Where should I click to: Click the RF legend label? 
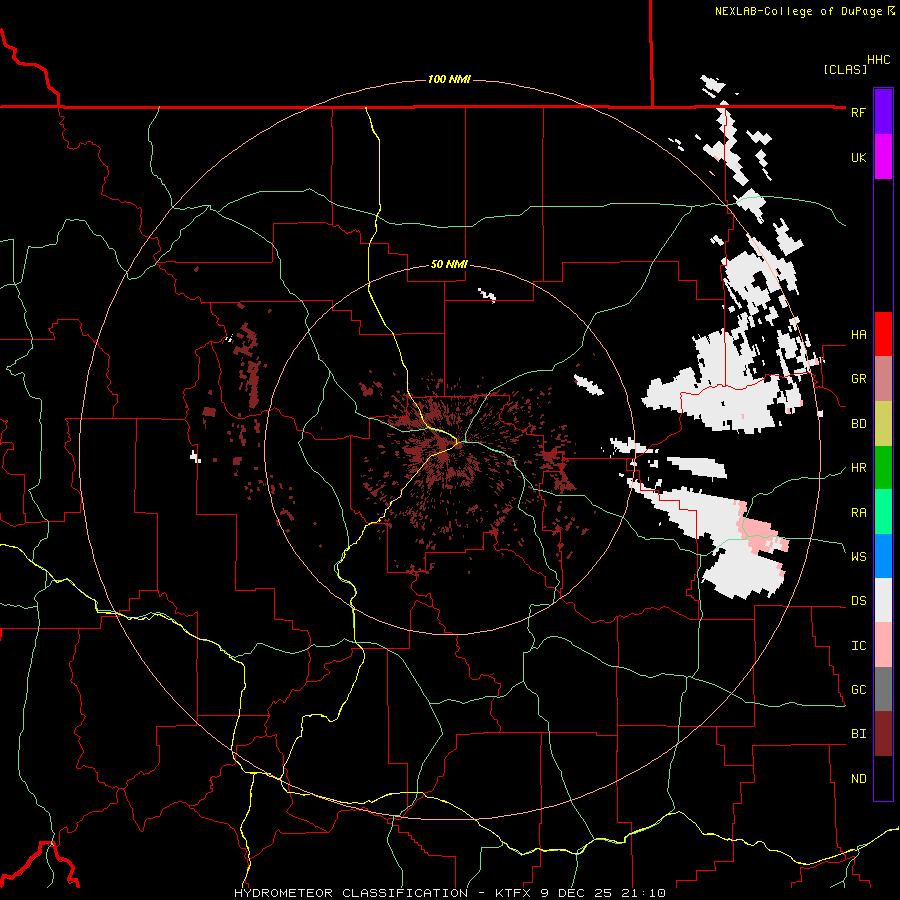coord(858,112)
